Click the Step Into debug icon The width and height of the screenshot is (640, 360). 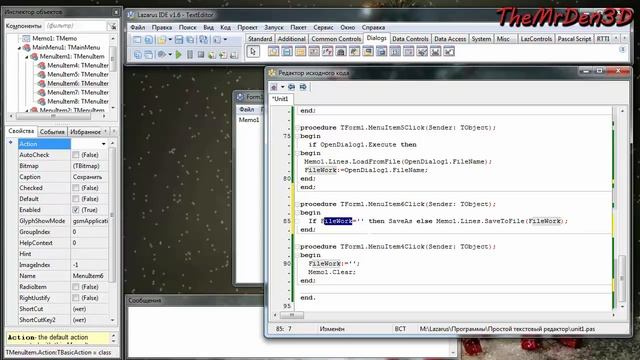pyautogui.click(x=212, y=54)
